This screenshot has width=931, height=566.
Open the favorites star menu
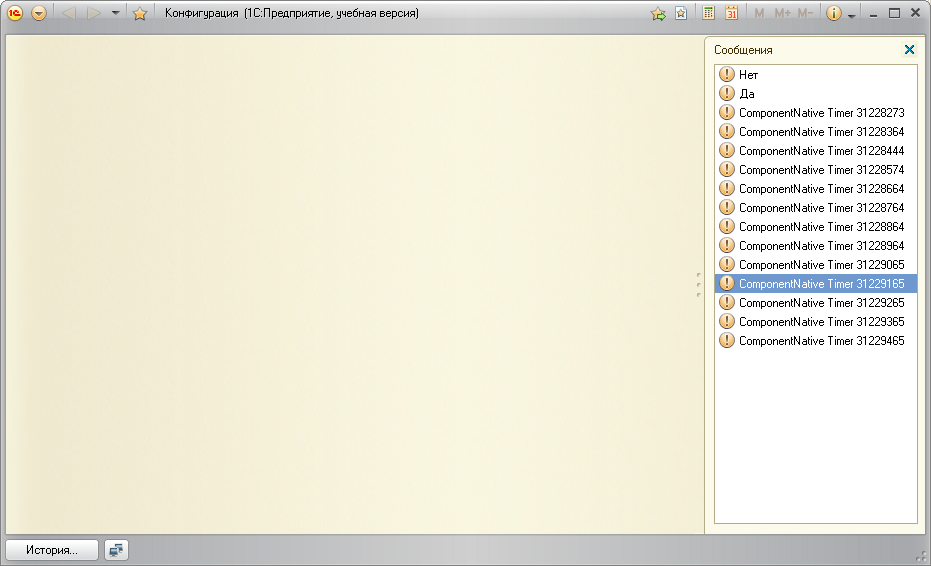click(140, 13)
